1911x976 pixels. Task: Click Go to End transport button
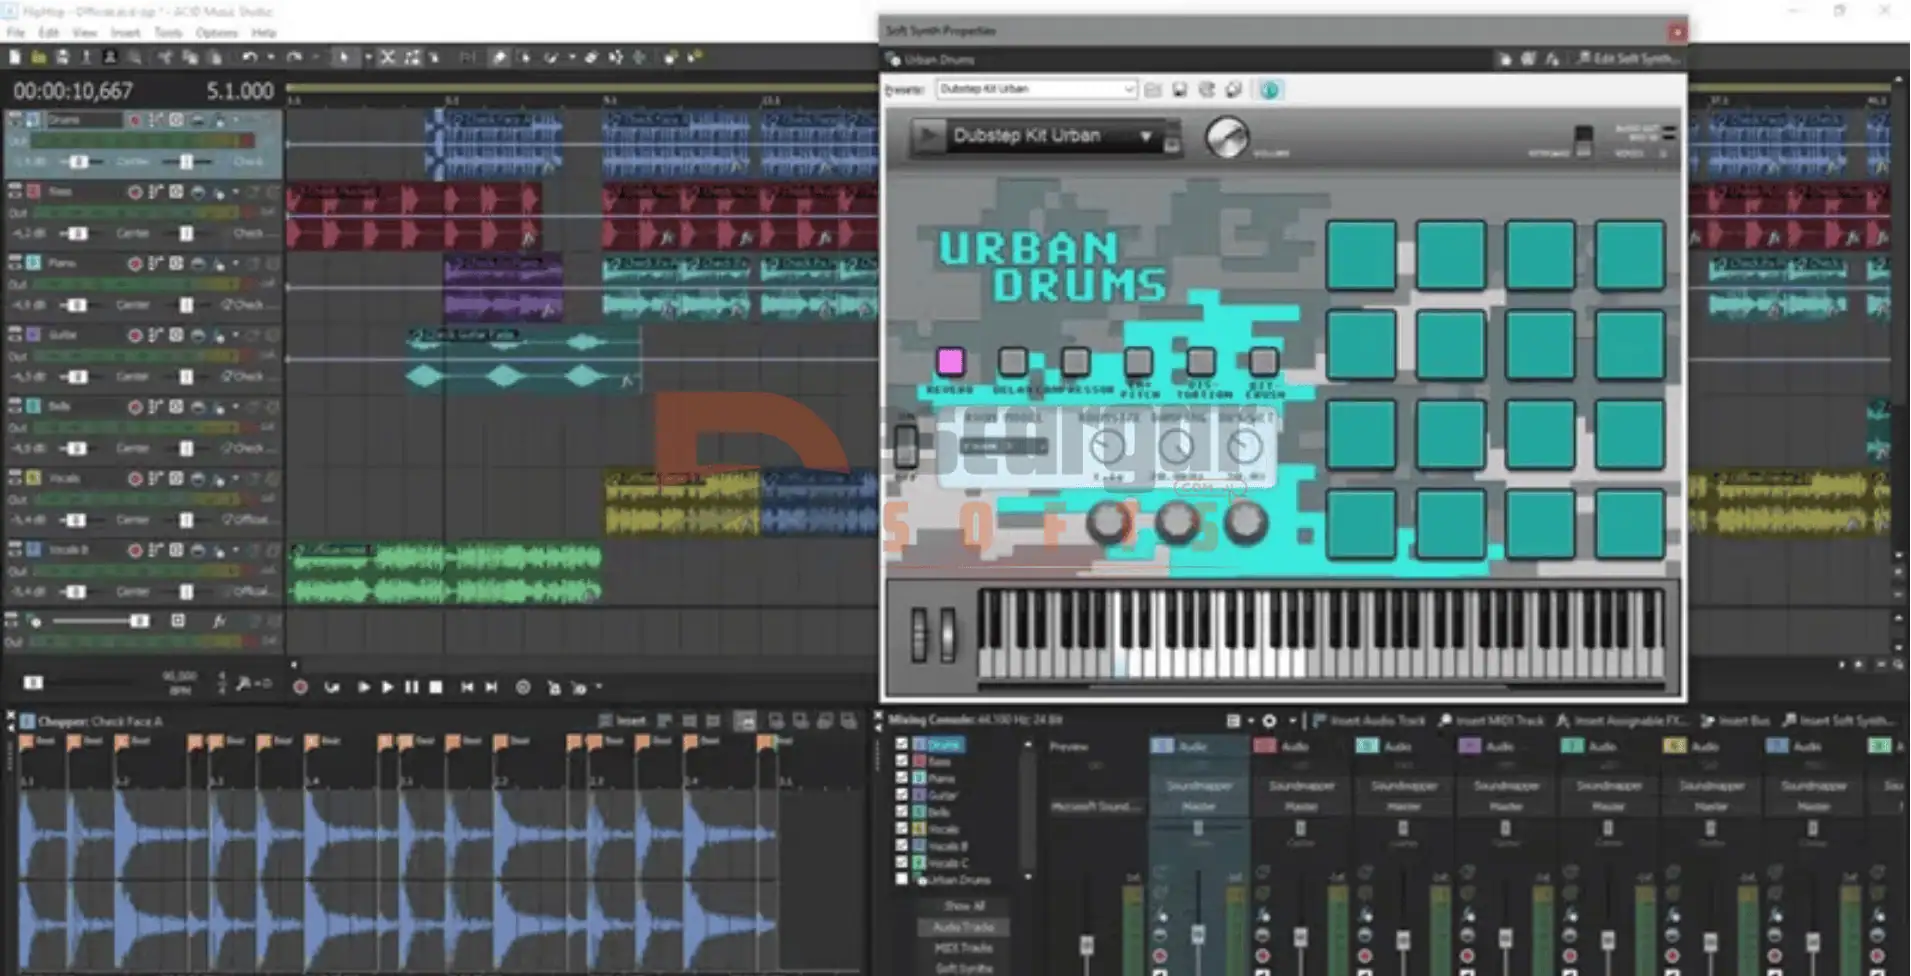tap(491, 687)
